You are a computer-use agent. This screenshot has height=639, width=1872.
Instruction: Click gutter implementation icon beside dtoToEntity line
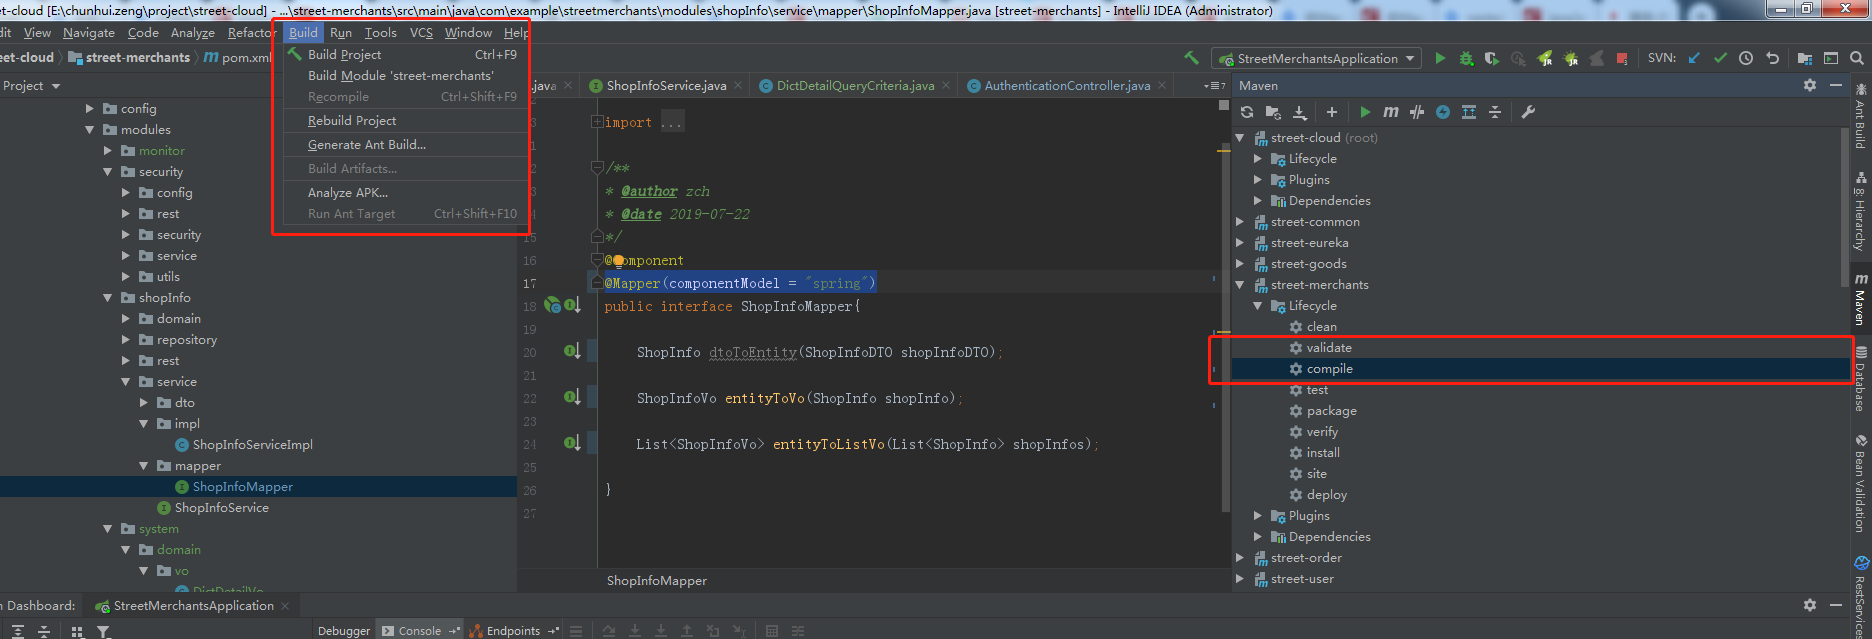[x=572, y=351]
